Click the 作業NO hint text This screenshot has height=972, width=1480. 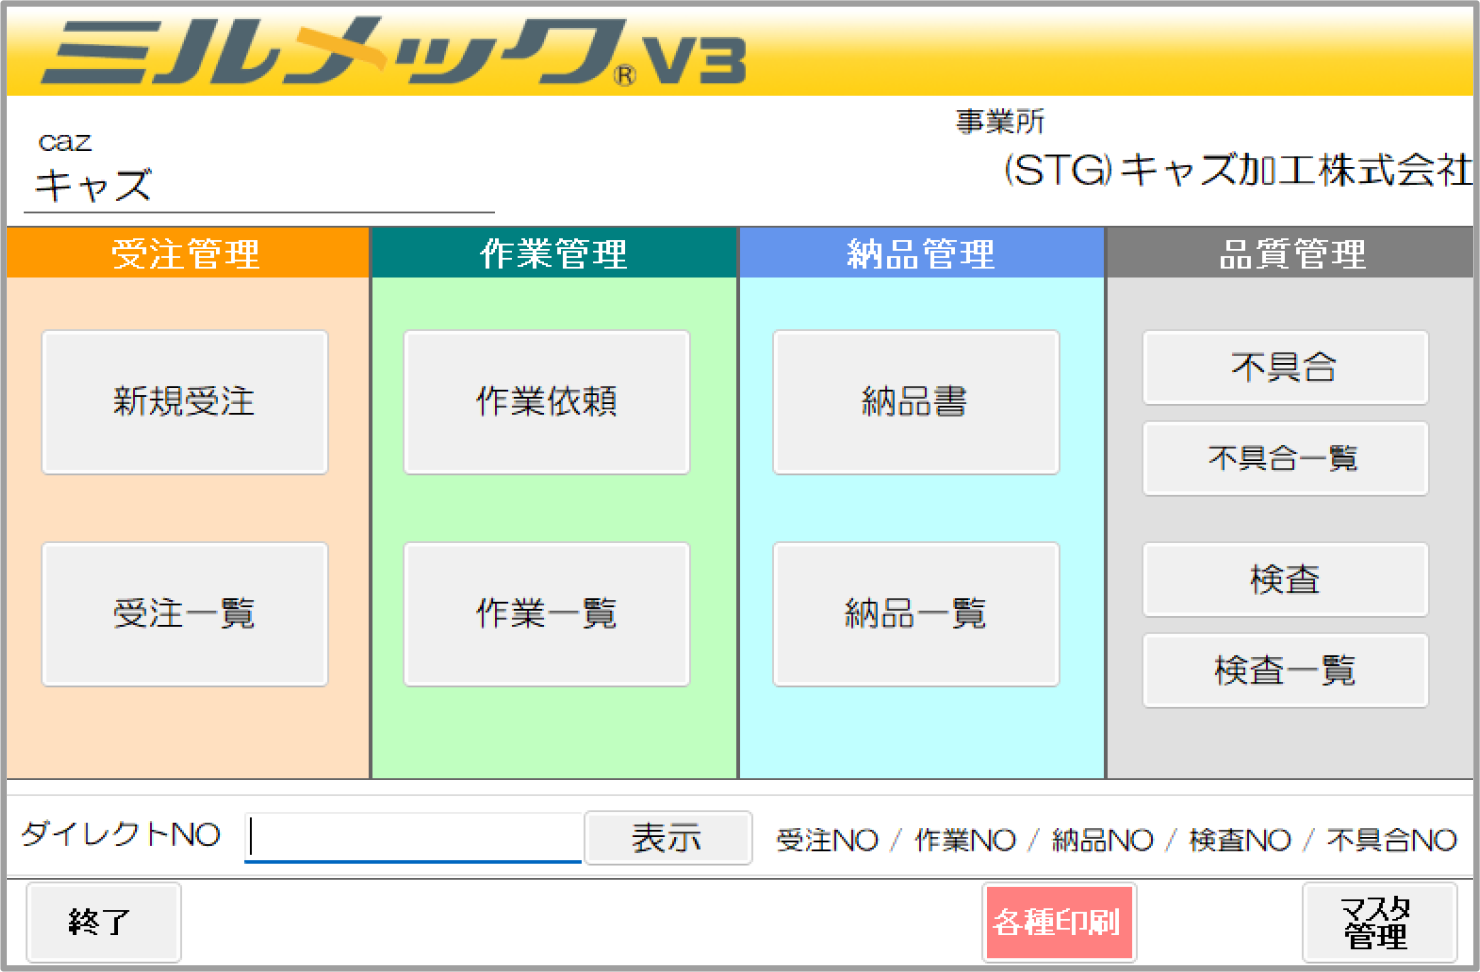(x=965, y=840)
